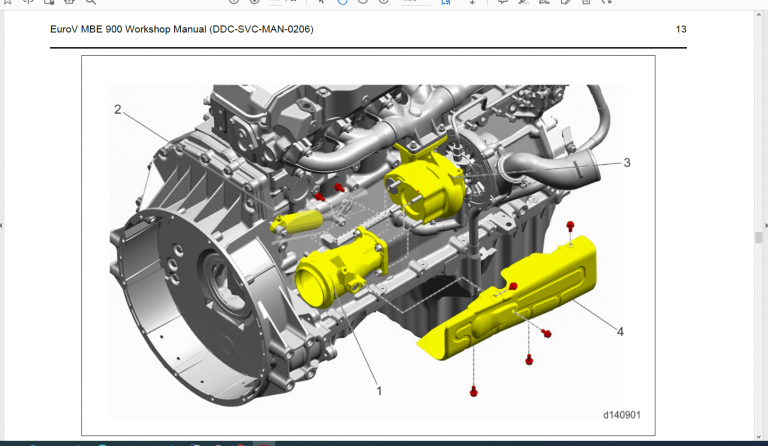Viewport: 768px width, 446px height.
Task: Click the figure ID d140901 label
Action: coord(622,414)
